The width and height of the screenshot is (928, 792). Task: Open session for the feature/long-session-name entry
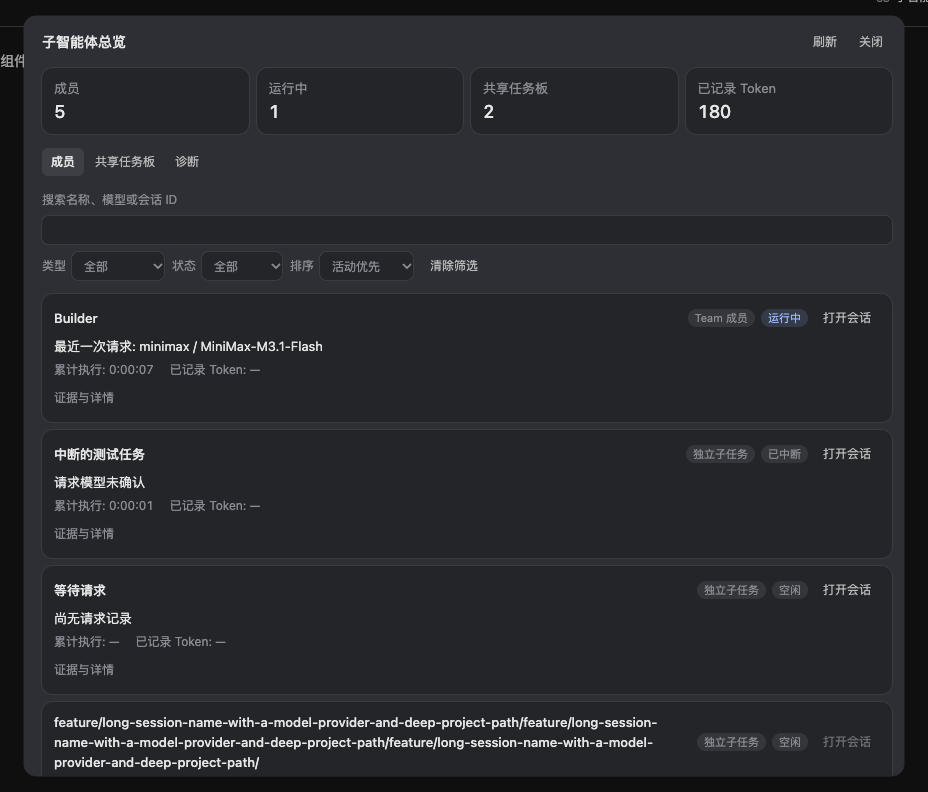846,742
